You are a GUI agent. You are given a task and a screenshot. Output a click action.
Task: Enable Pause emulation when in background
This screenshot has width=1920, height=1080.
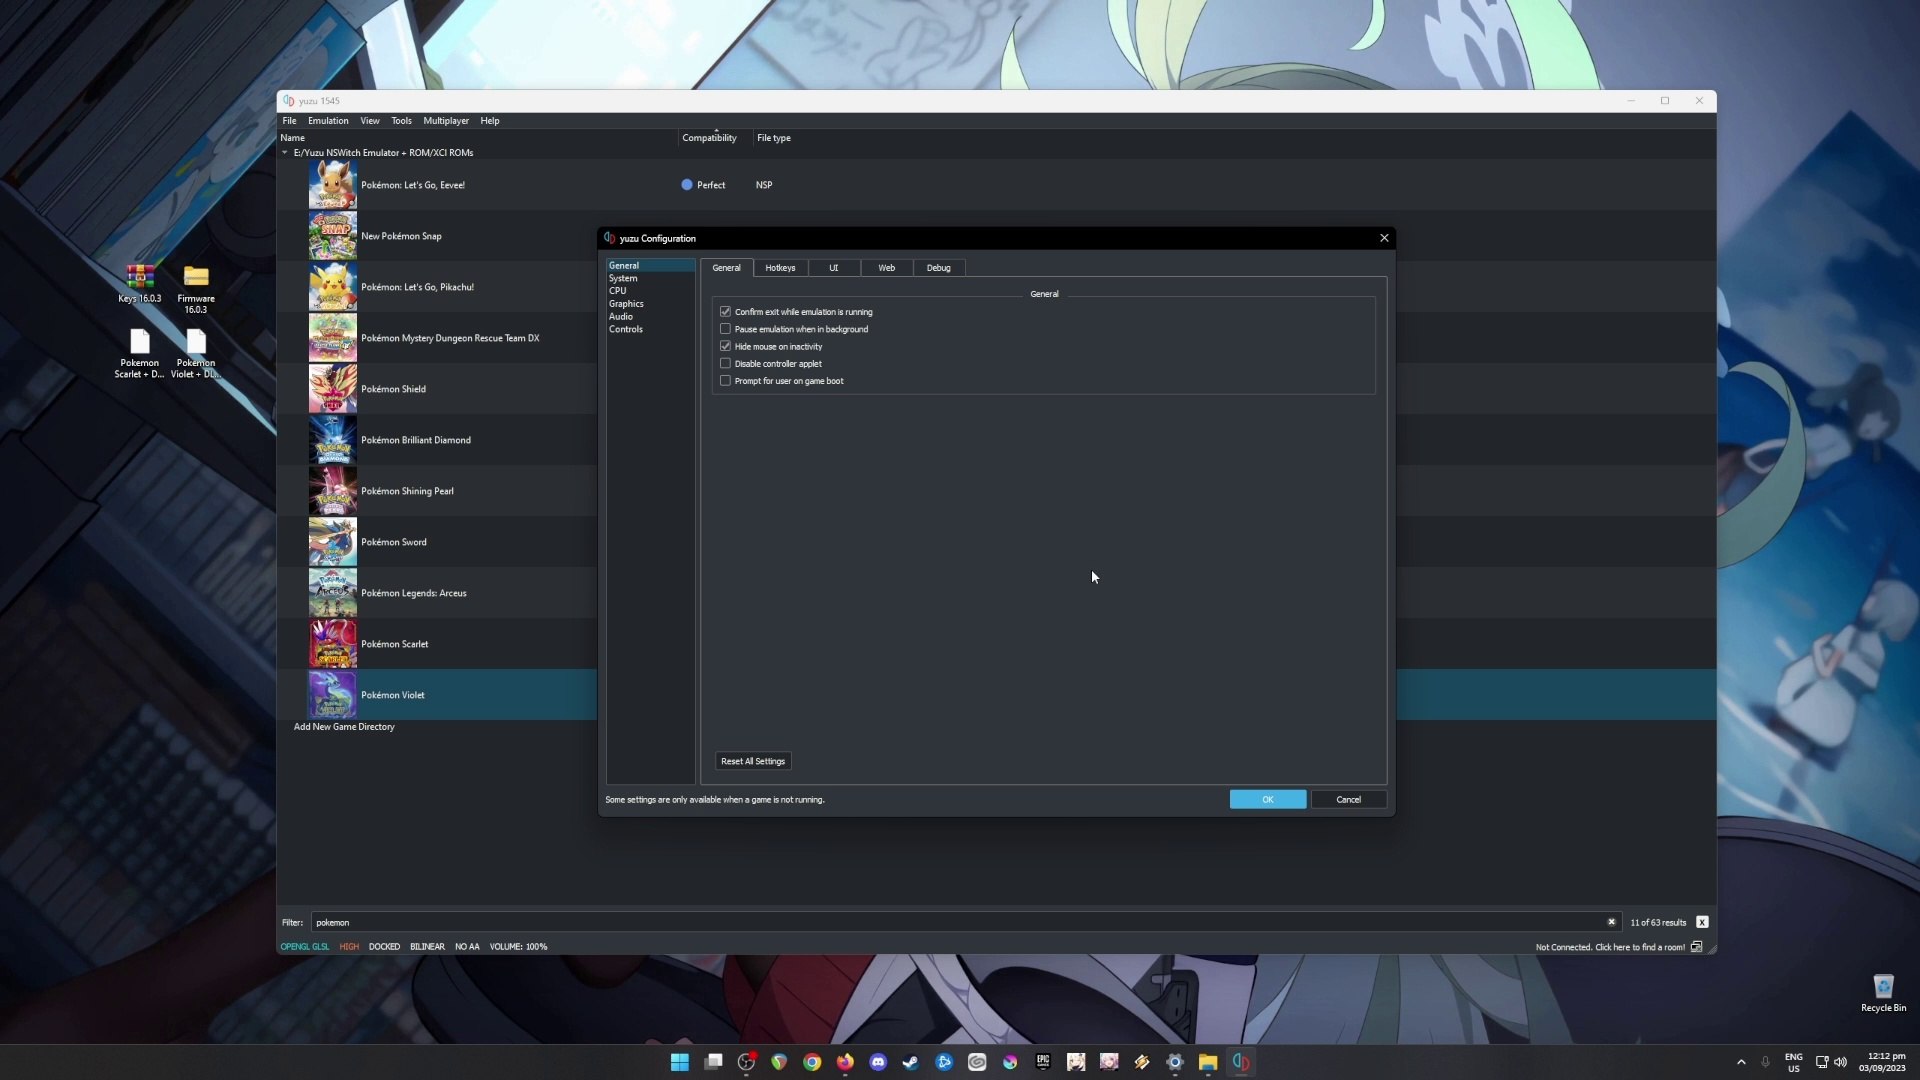pos(725,328)
